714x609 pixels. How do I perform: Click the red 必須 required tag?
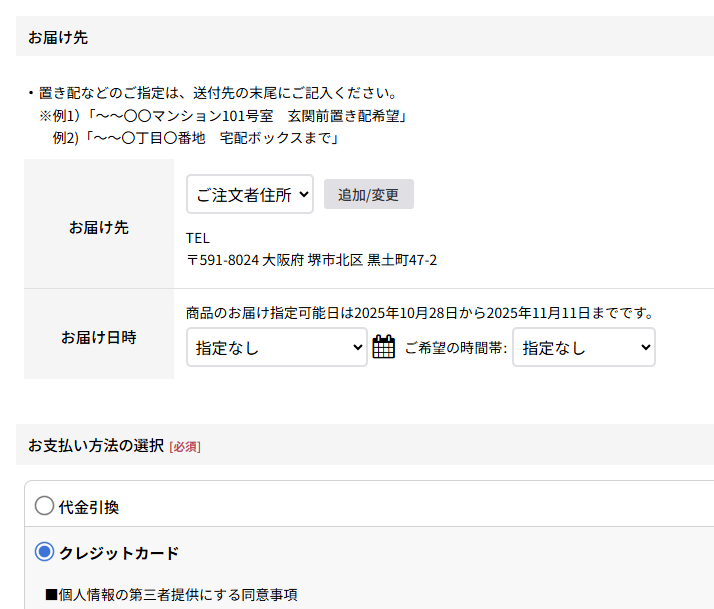coord(185,446)
